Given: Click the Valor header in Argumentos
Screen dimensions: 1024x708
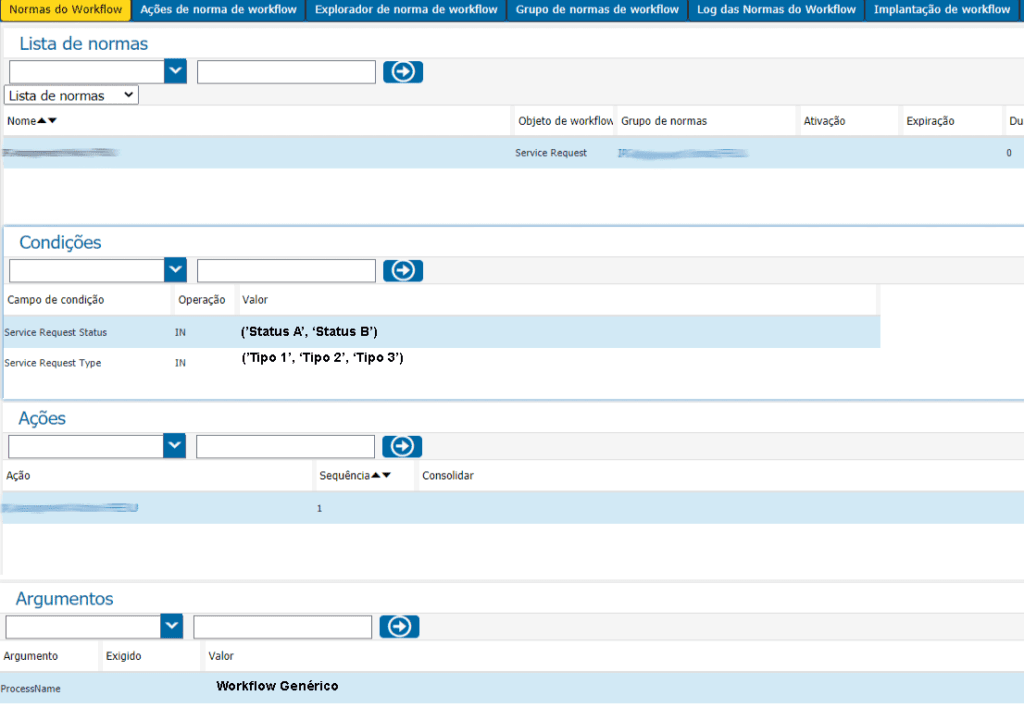Looking at the screenshot, I should click(221, 656).
